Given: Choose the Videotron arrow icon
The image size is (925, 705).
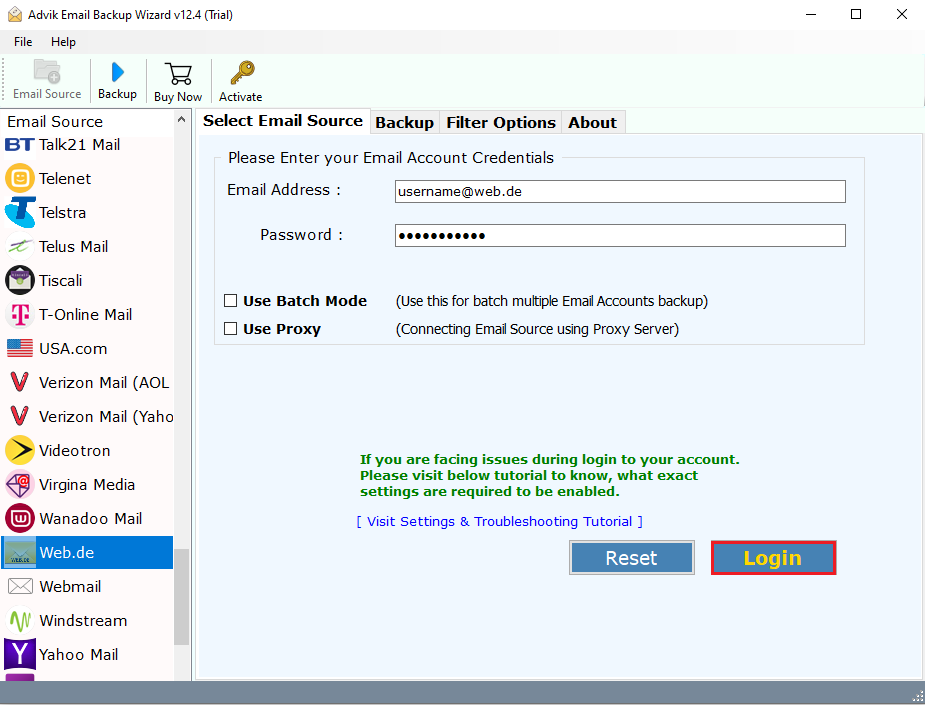Looking at the screenshot, I should pos(19,451).
